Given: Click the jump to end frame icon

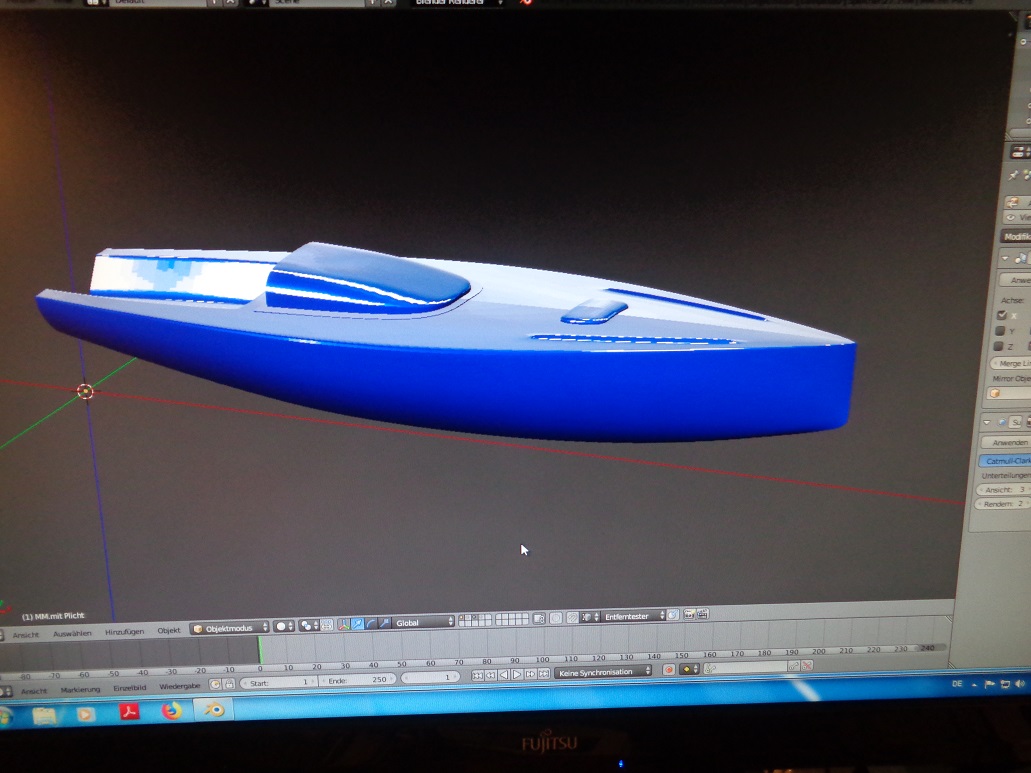Looking at the screenshot, I should pos(542,674).
